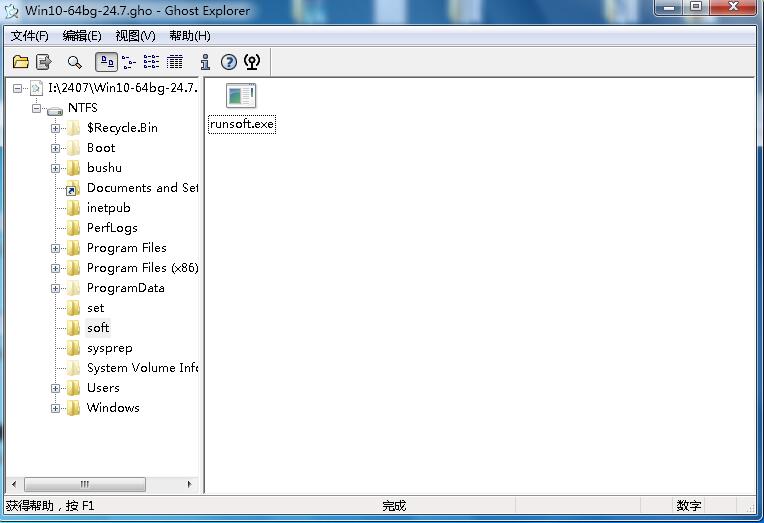Screen dimensions: 764x523
Task: Click the soft folder icon
Action: [73, 328]
